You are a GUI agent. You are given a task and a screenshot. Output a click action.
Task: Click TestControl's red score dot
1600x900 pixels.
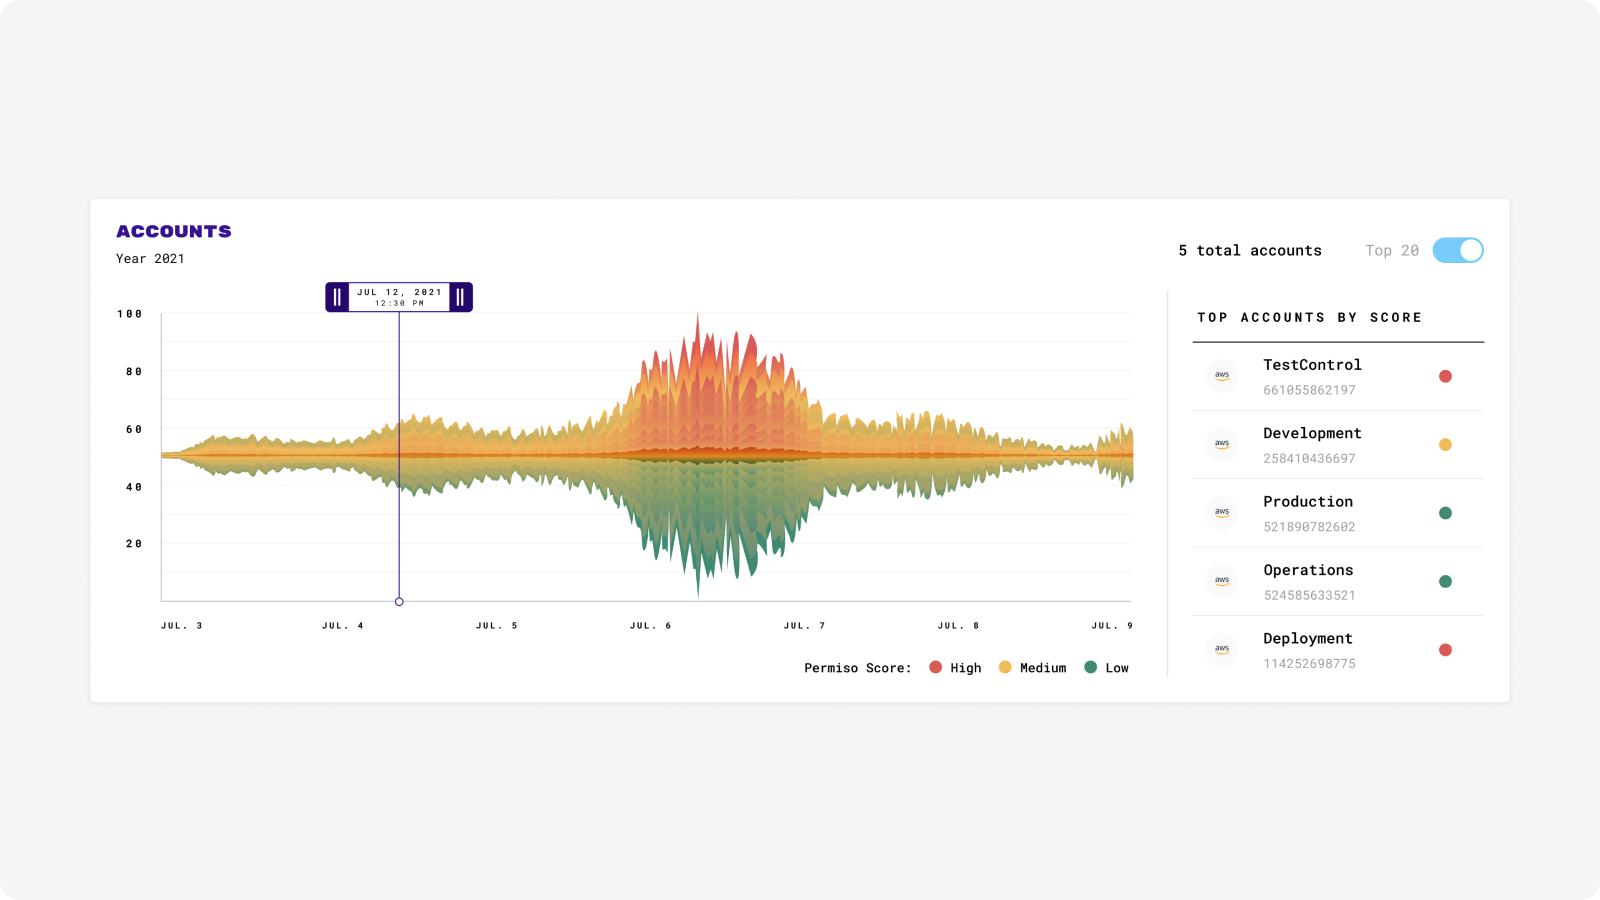coord(1445,377)
